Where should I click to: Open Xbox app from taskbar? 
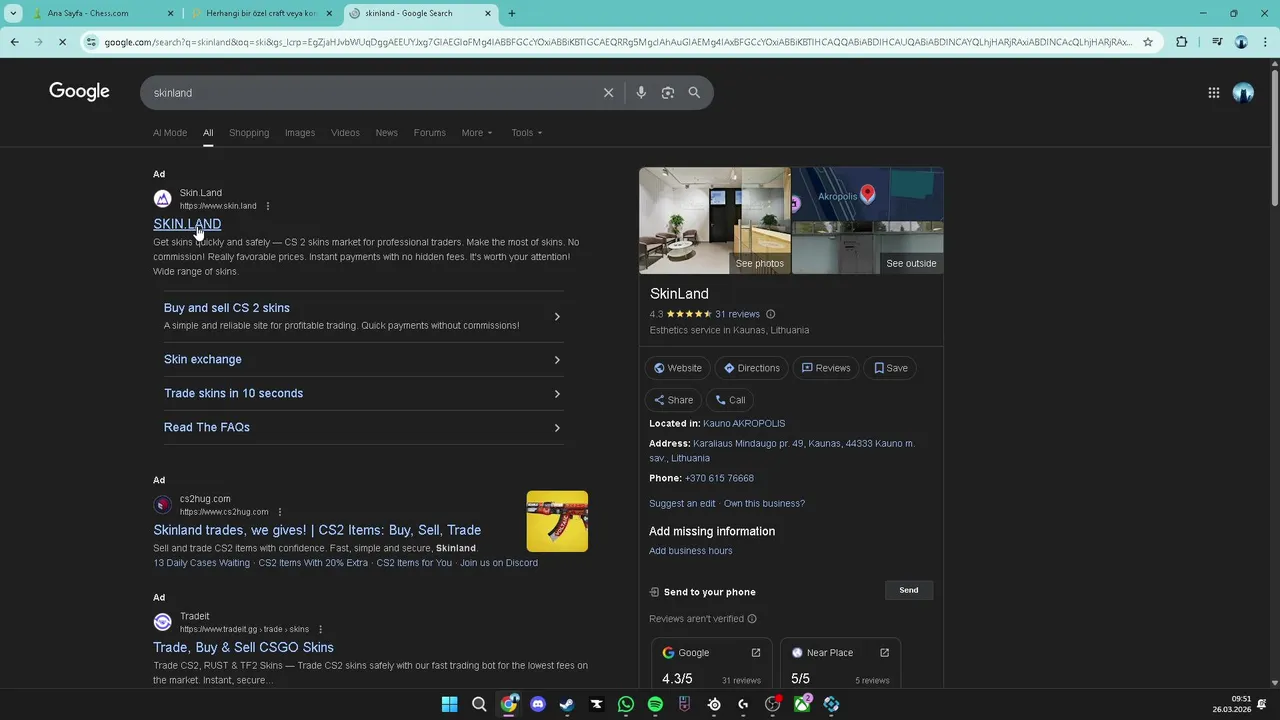tap(802, 704)
